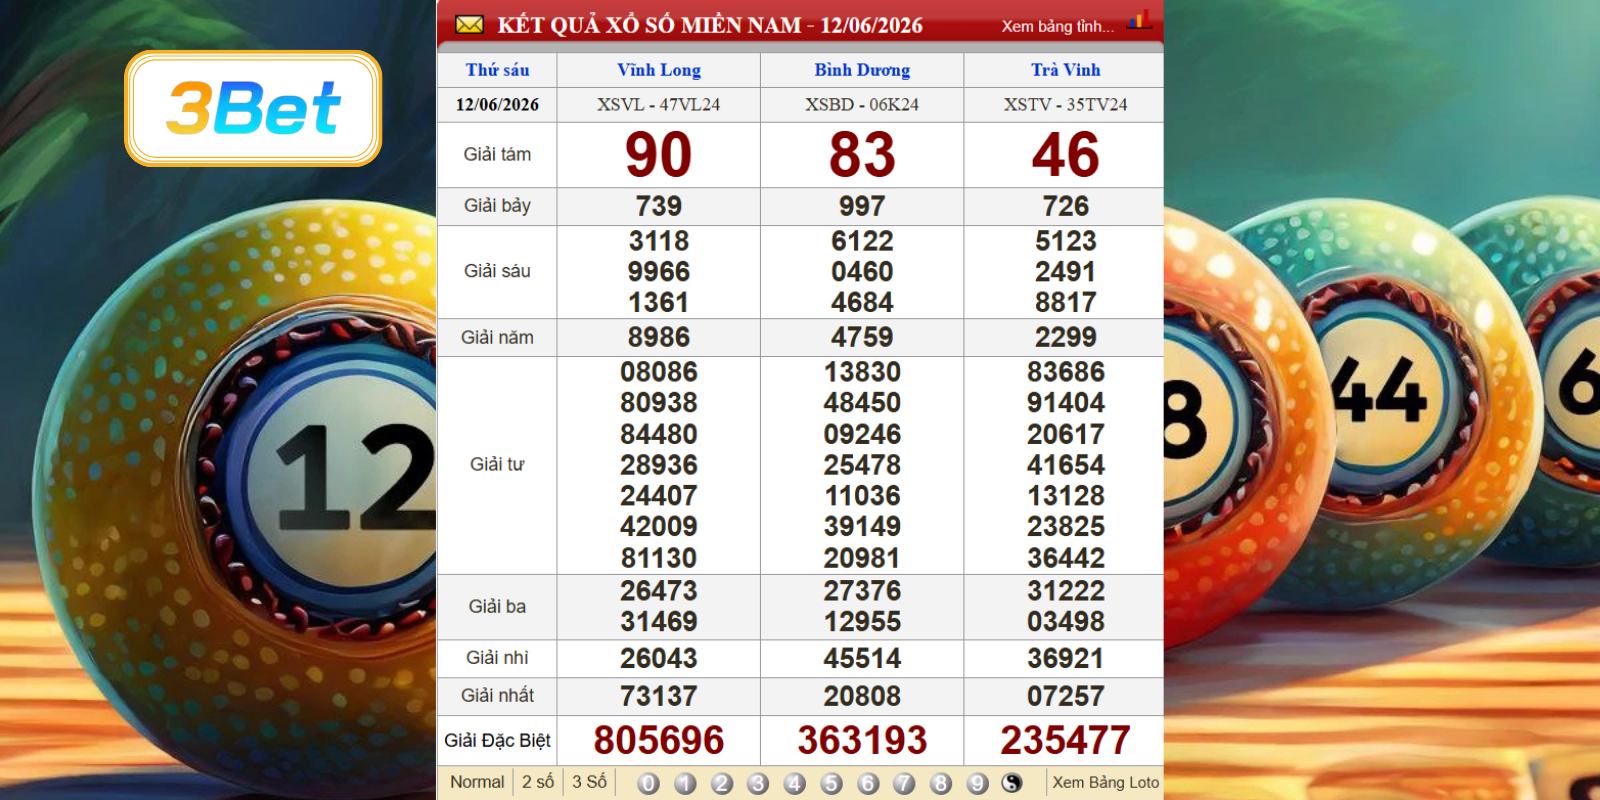The height and width of the screenshot is (800, 1600).
Task: Click giải nhì number 26043
Action: tap(659, 659)
